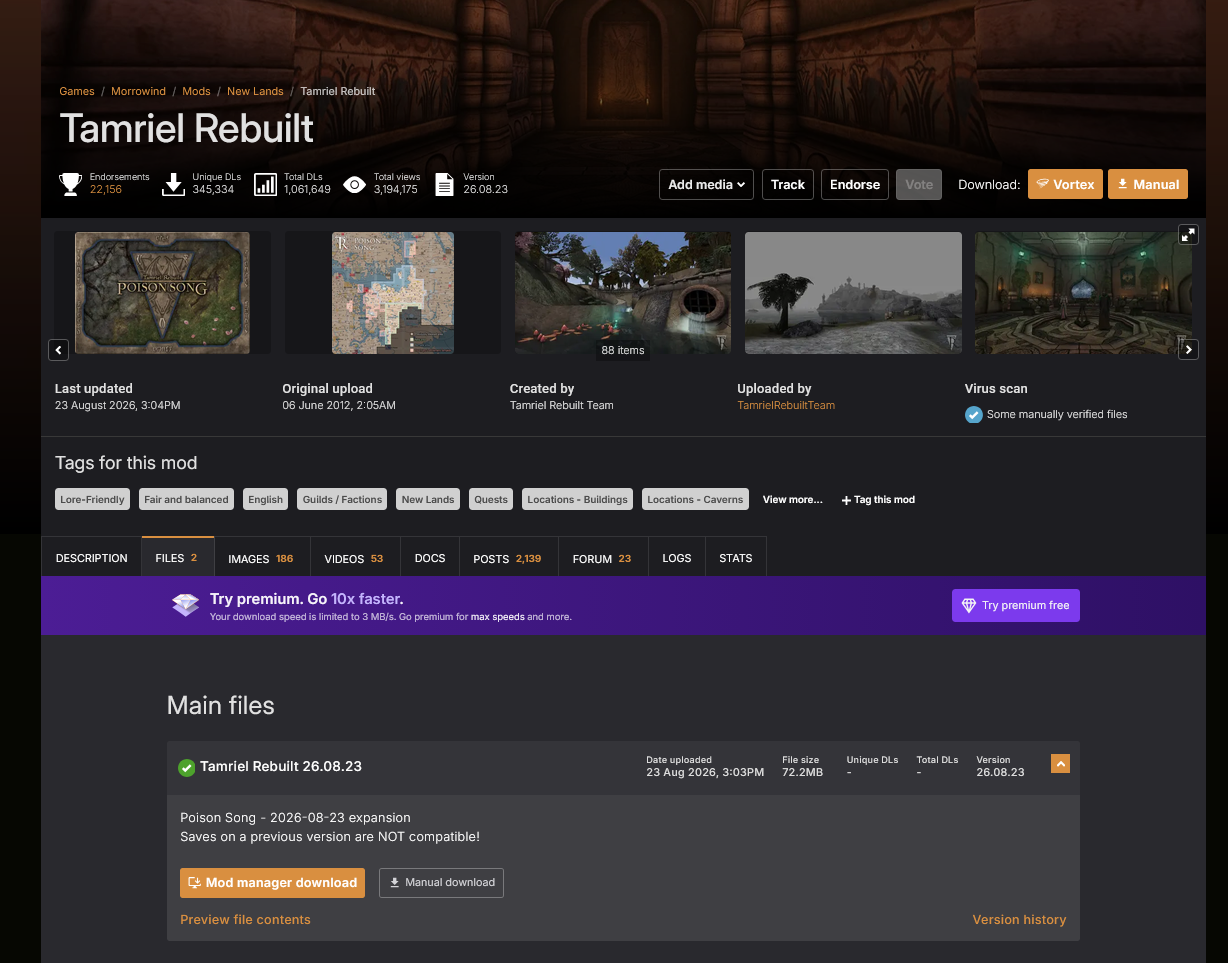Click the endorsements trophy icon

click(70, 184)
